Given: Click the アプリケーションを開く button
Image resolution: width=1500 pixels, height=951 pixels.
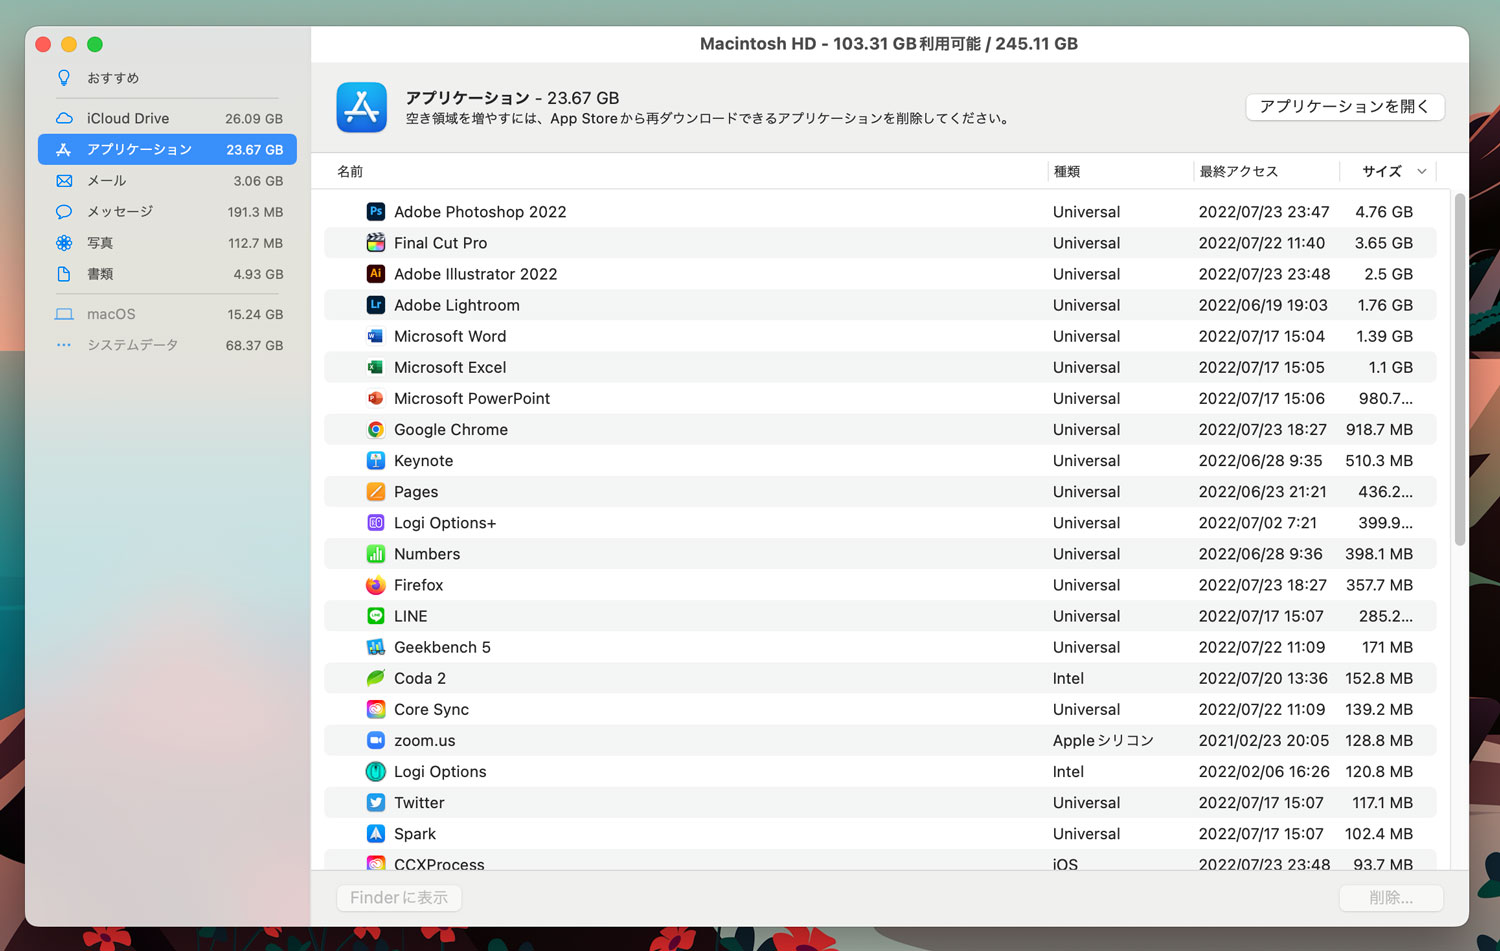Looking at the screenshot, I should pos(1345,107).
